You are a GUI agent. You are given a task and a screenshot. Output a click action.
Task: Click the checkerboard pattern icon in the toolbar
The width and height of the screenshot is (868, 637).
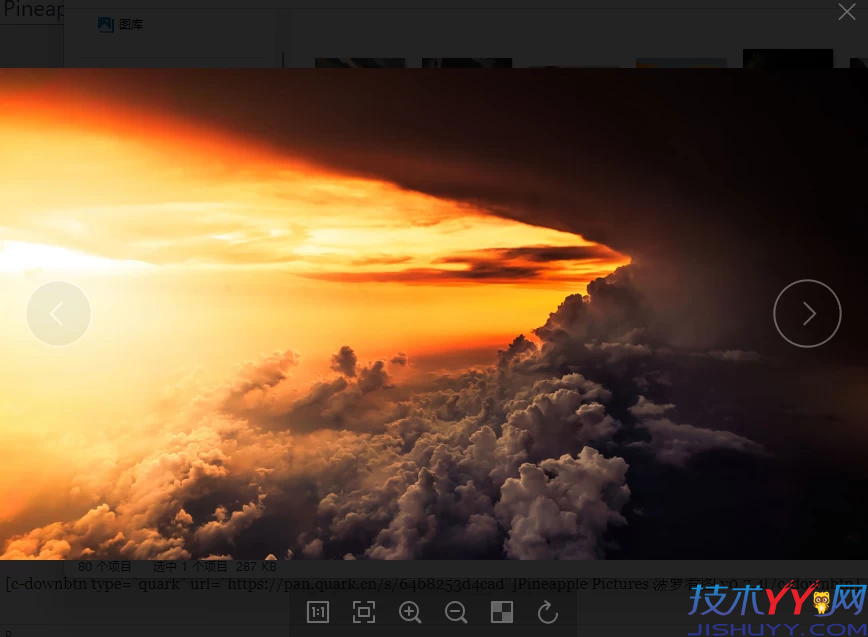(501, 612)
